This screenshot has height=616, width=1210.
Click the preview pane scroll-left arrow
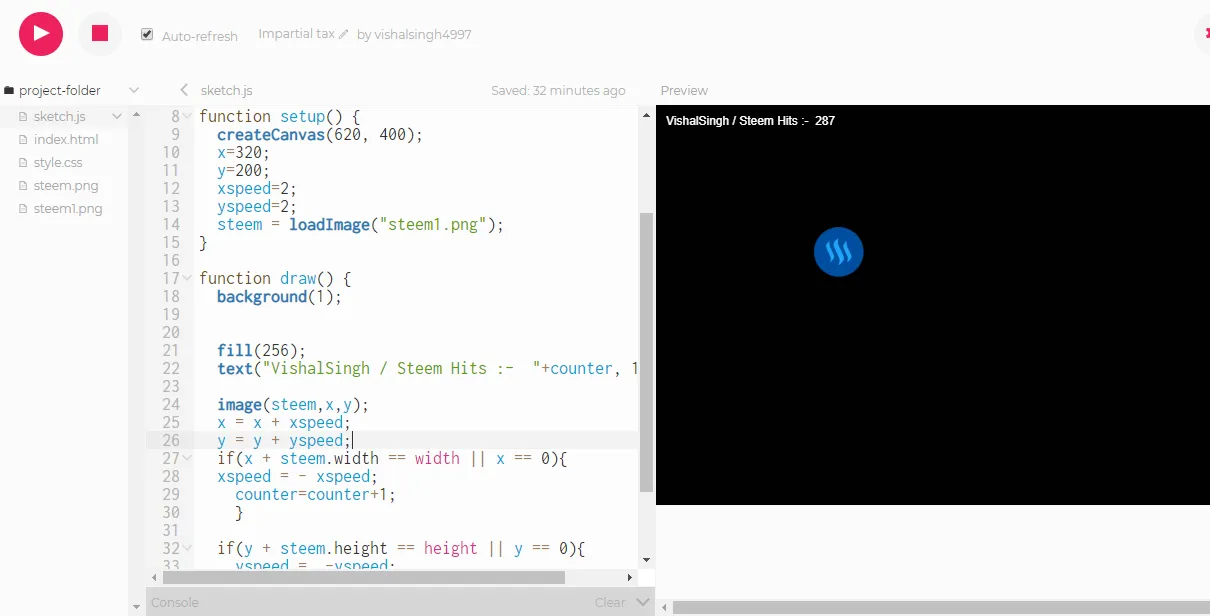[x=664, y=607]
